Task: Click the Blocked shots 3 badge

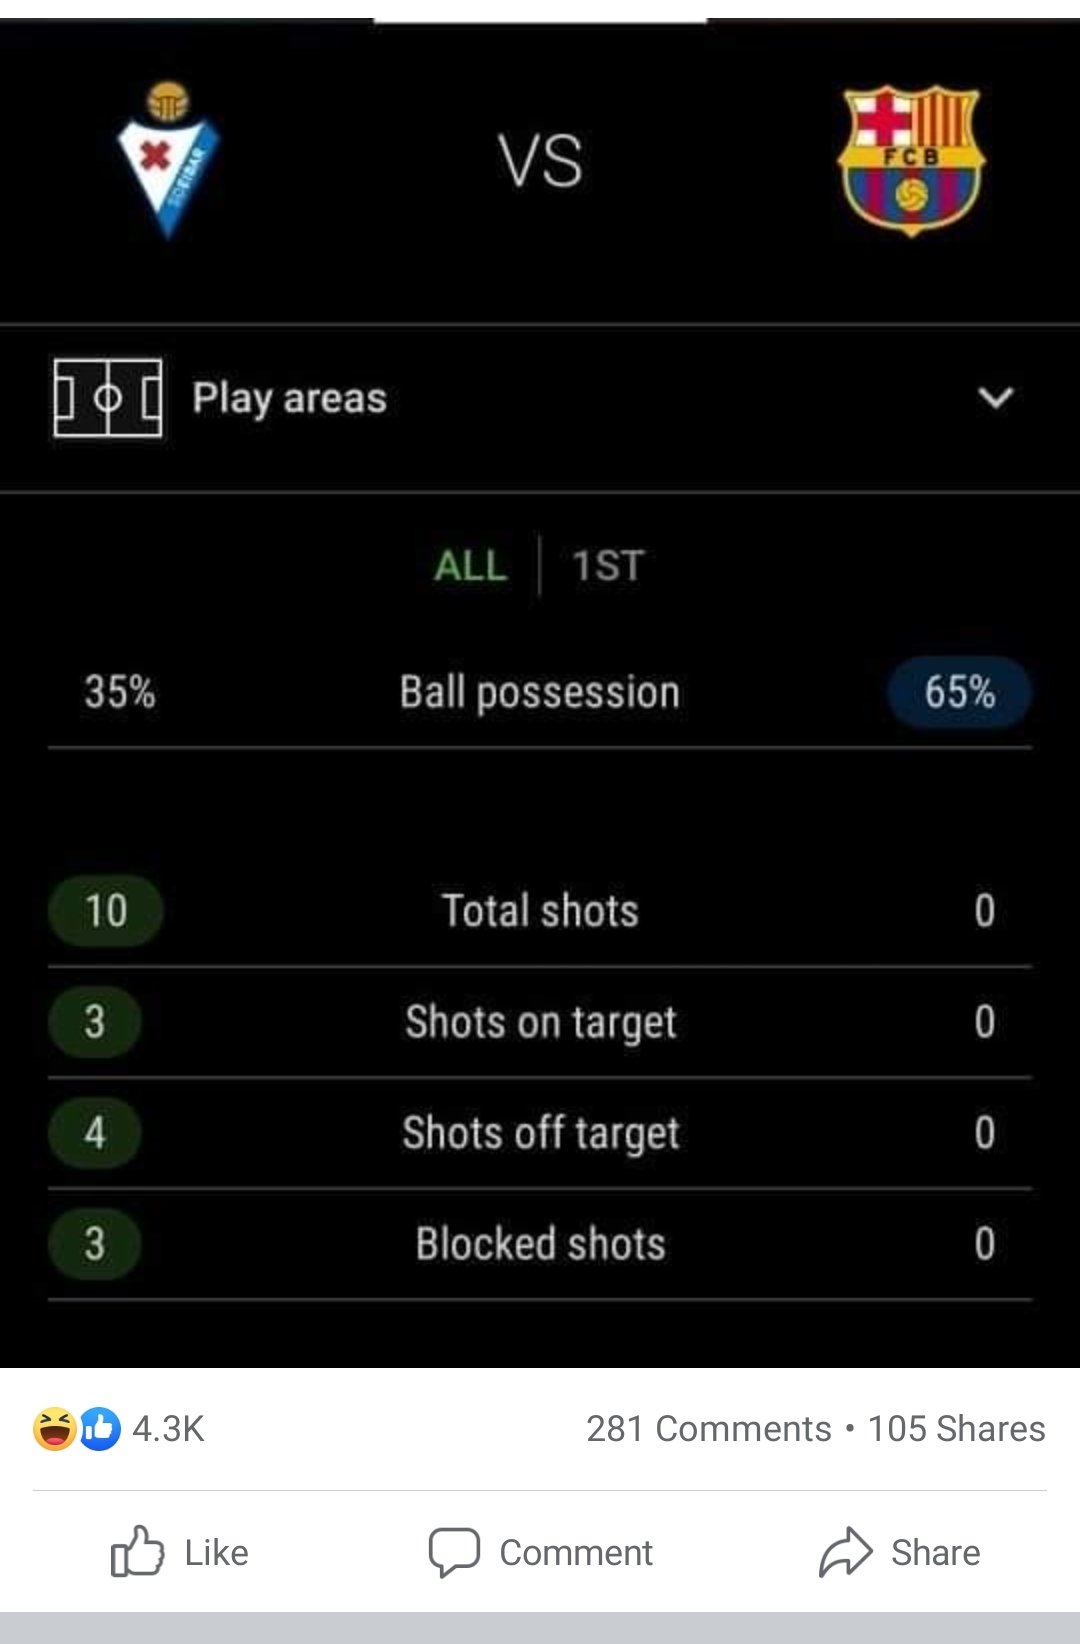Action: pos(94,1244)
